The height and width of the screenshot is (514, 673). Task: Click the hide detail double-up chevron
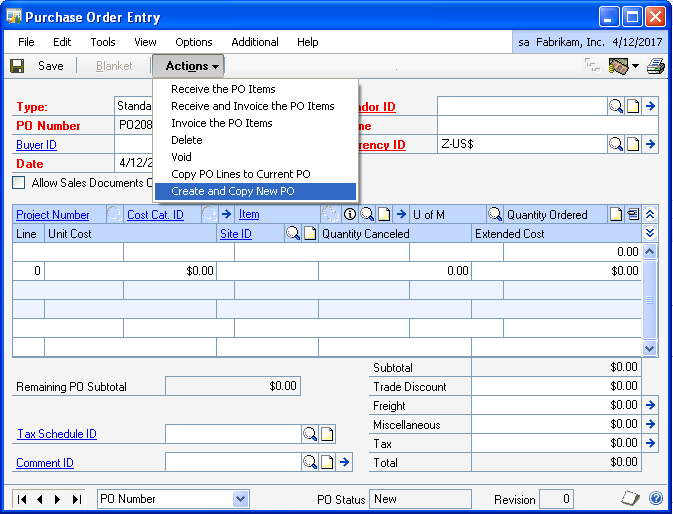coord(650,214)
